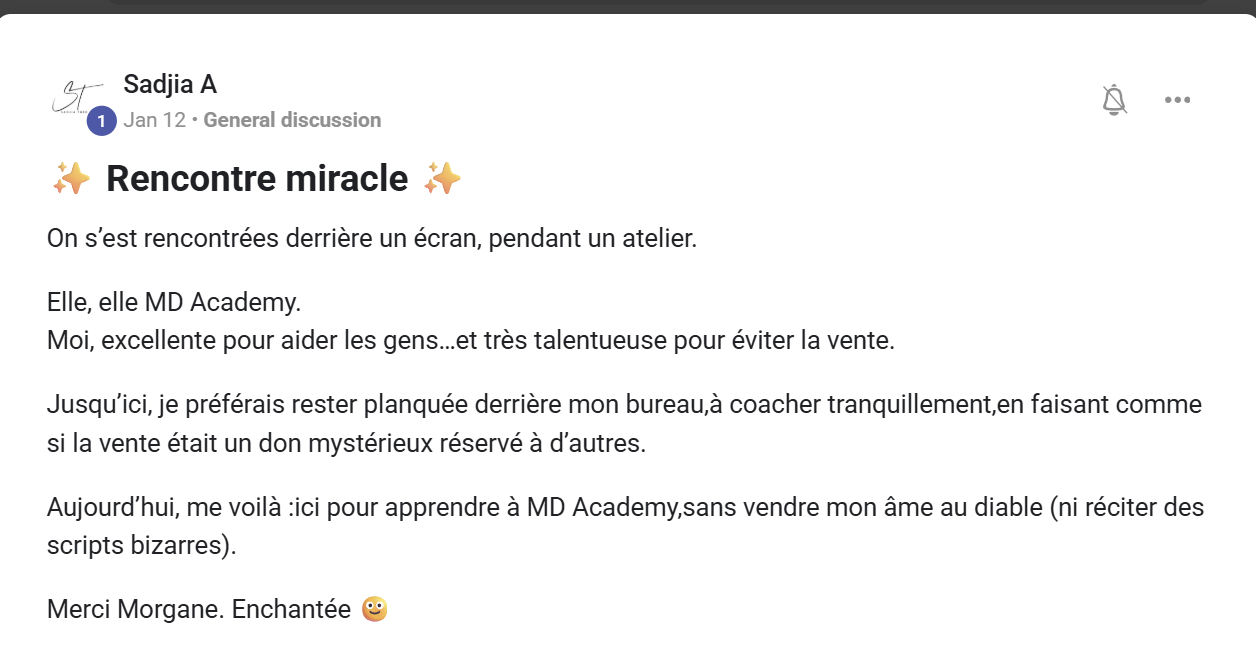
Task: Click the level 1 badge on avatar
Action: click(101, 121)
